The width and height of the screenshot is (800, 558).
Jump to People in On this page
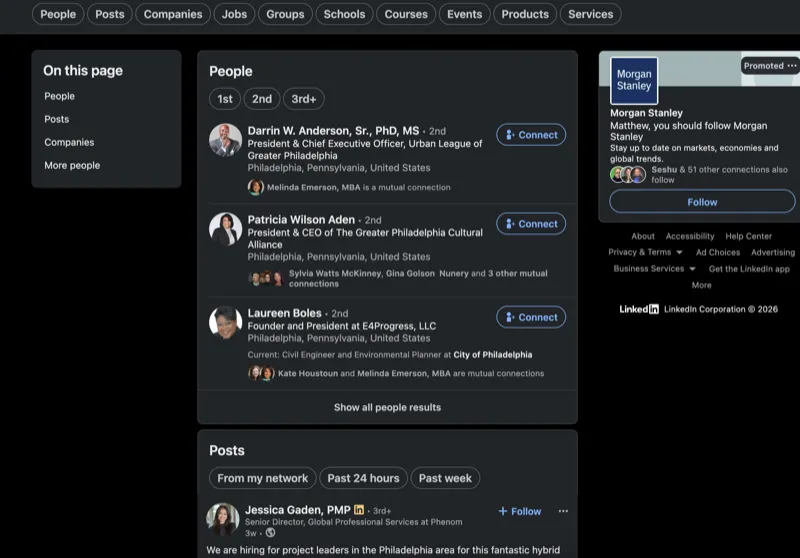pos(59,96)
